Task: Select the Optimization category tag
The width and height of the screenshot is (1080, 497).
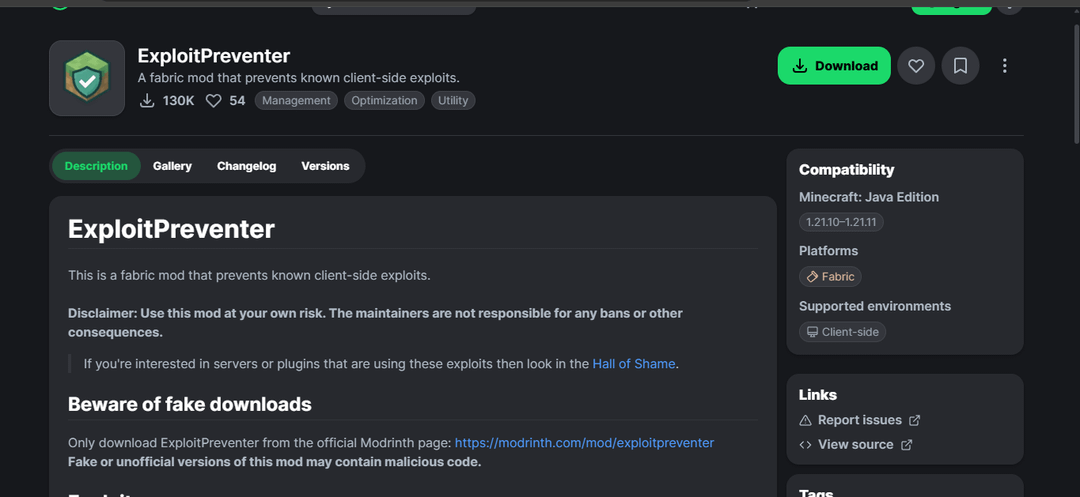Action: (x=384, y=101)
